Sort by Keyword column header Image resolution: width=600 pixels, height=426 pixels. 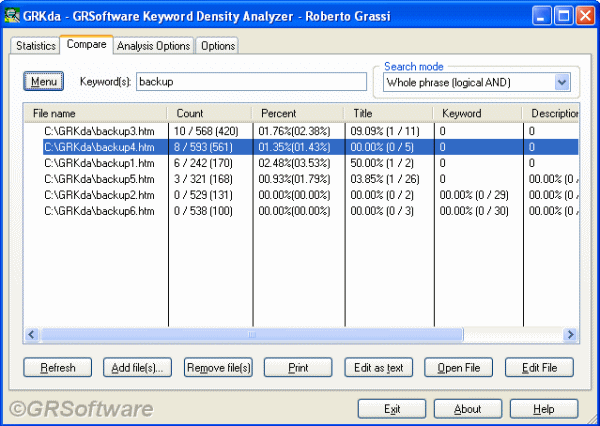(478, 113)
